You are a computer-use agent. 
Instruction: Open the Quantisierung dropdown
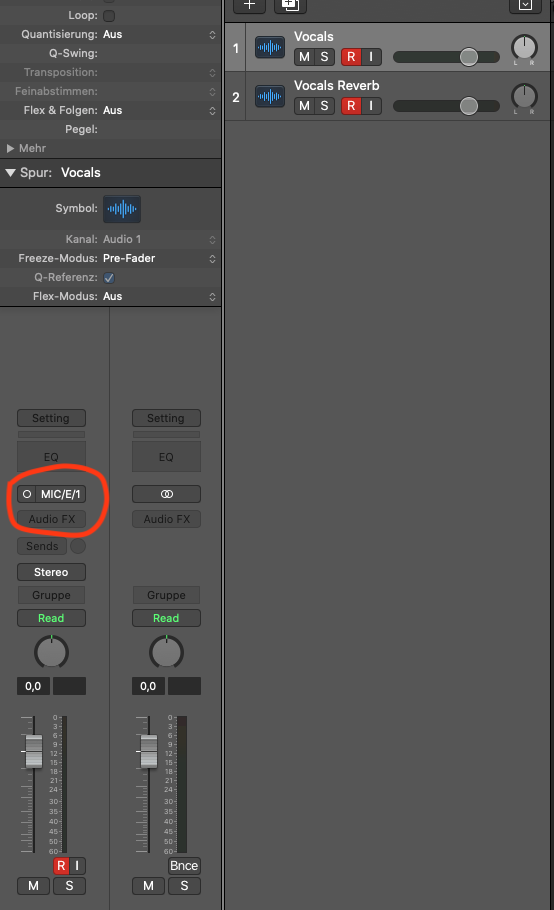158,34
